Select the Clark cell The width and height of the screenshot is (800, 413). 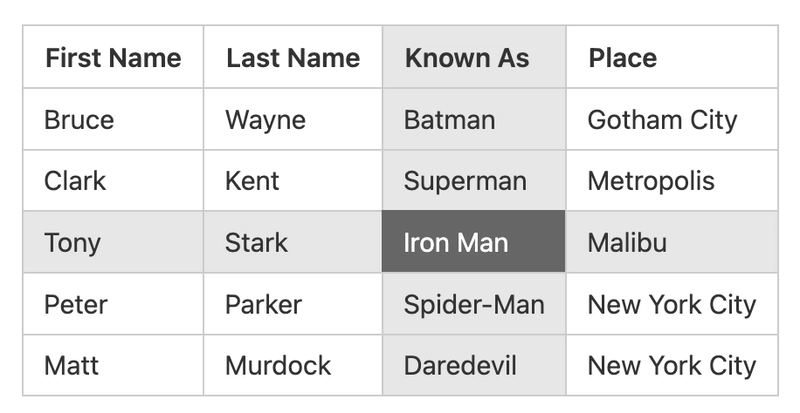[113, 181]
